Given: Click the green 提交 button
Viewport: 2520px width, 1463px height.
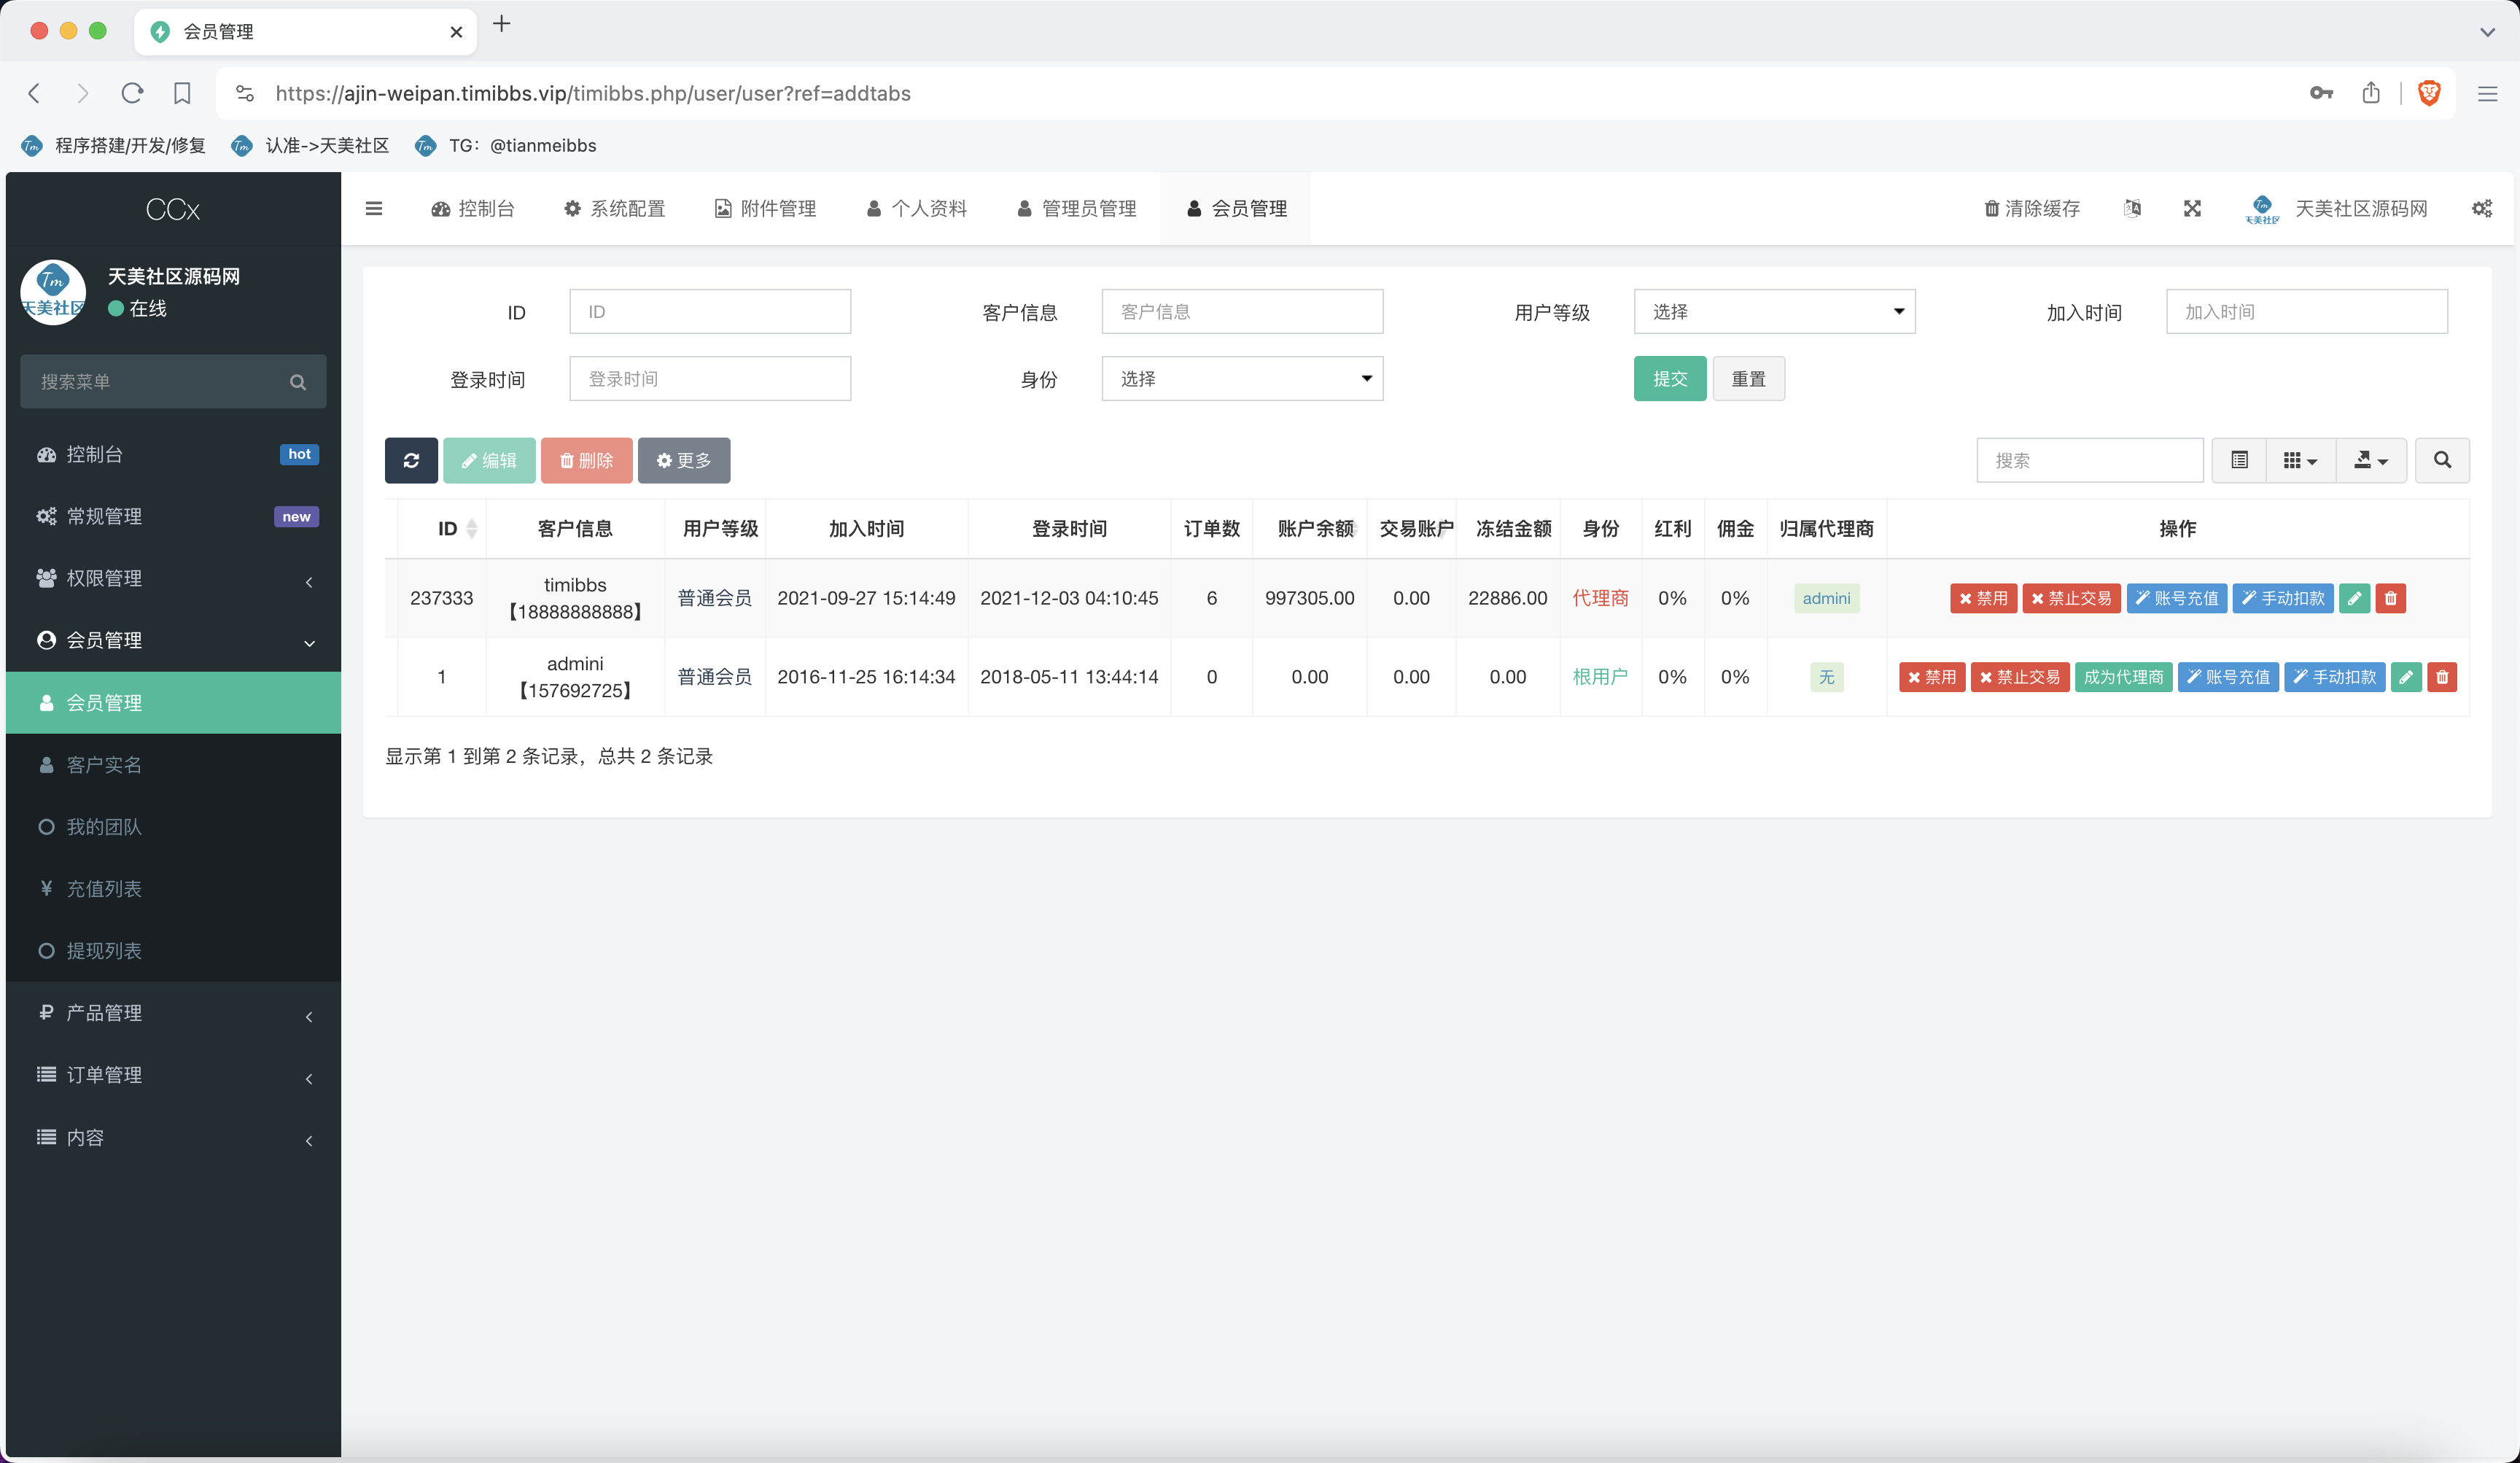Looking at the screenshot, I should [1670, 379].
